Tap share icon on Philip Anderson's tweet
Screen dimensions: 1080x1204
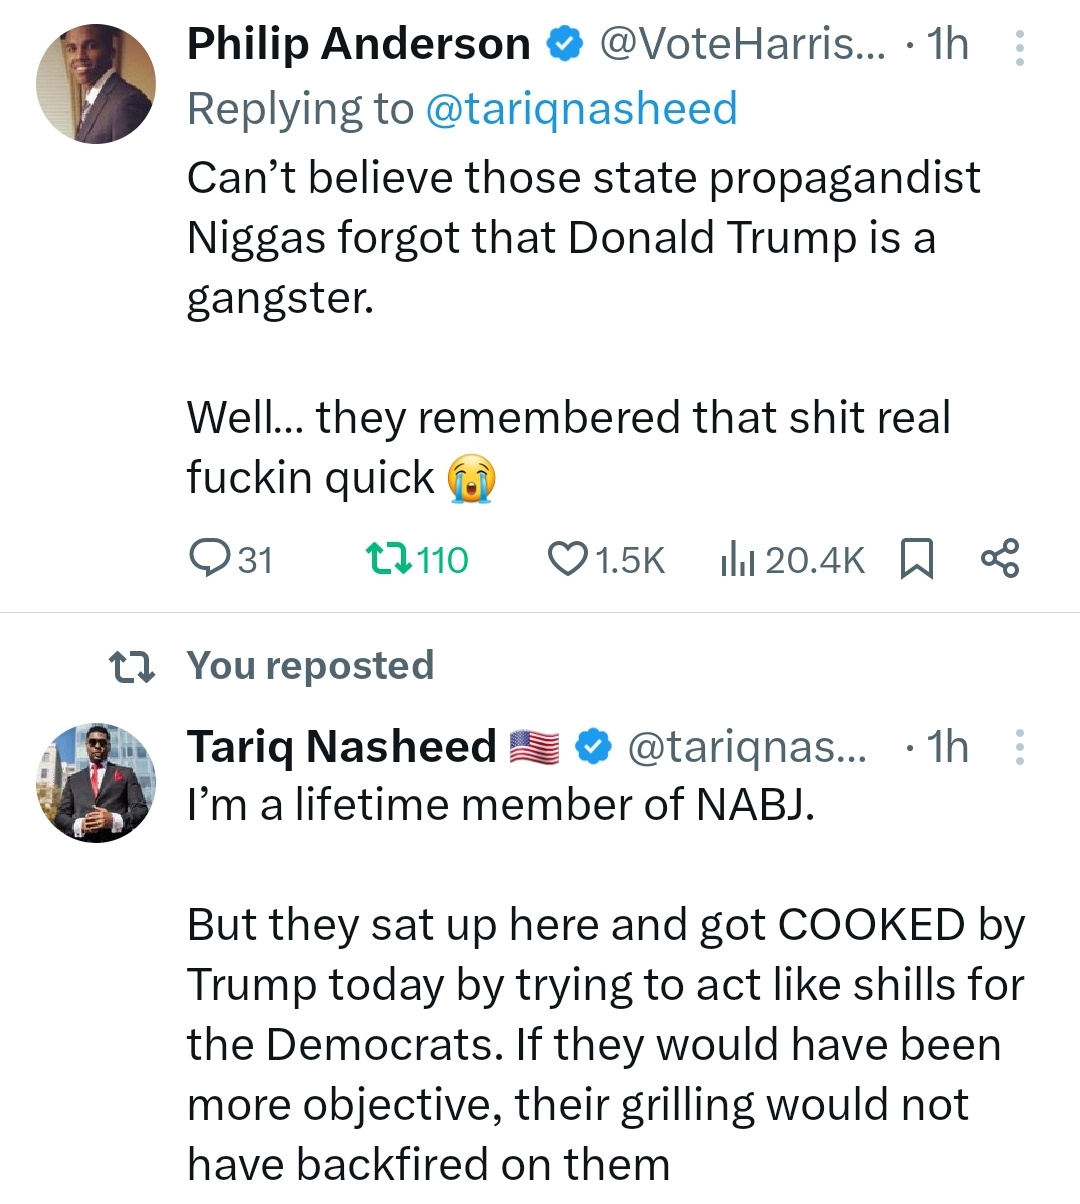(999, 559)
